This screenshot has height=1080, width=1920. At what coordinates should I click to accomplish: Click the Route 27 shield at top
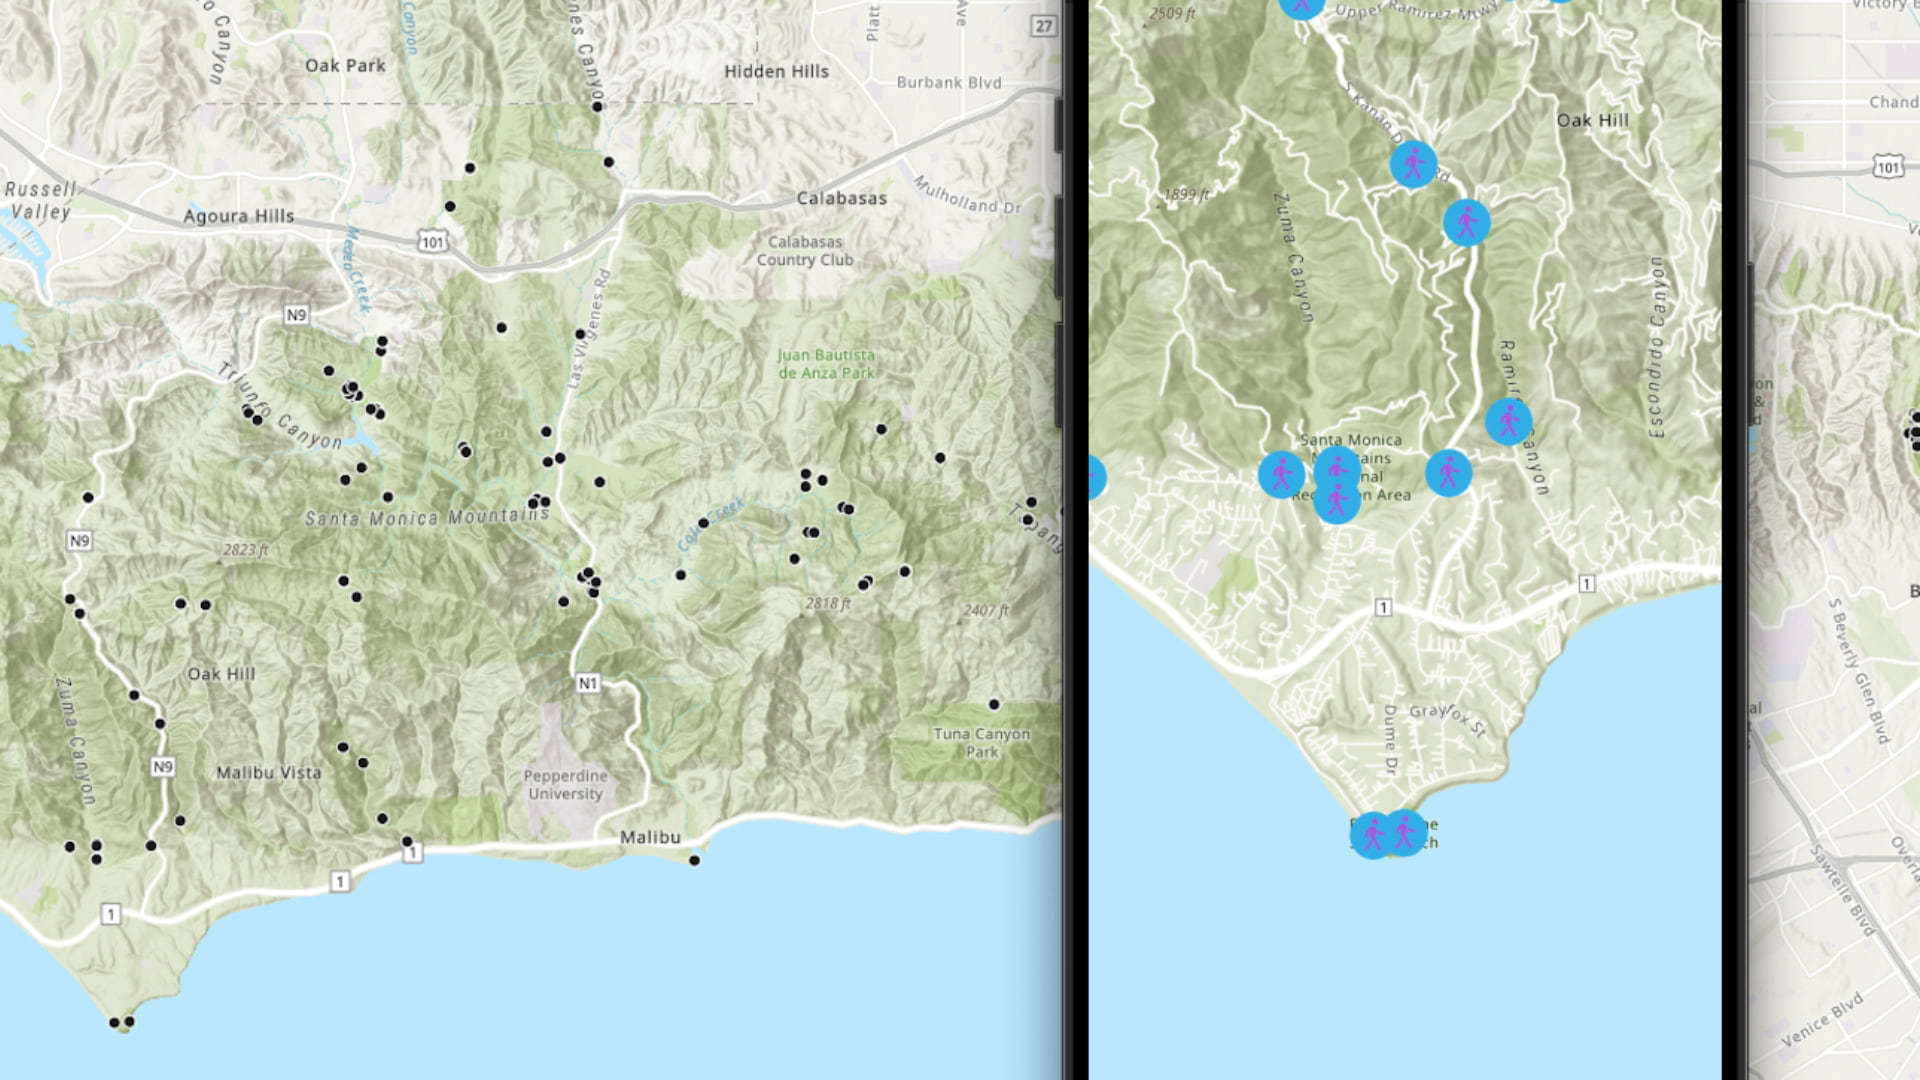tap(1044, 26)
